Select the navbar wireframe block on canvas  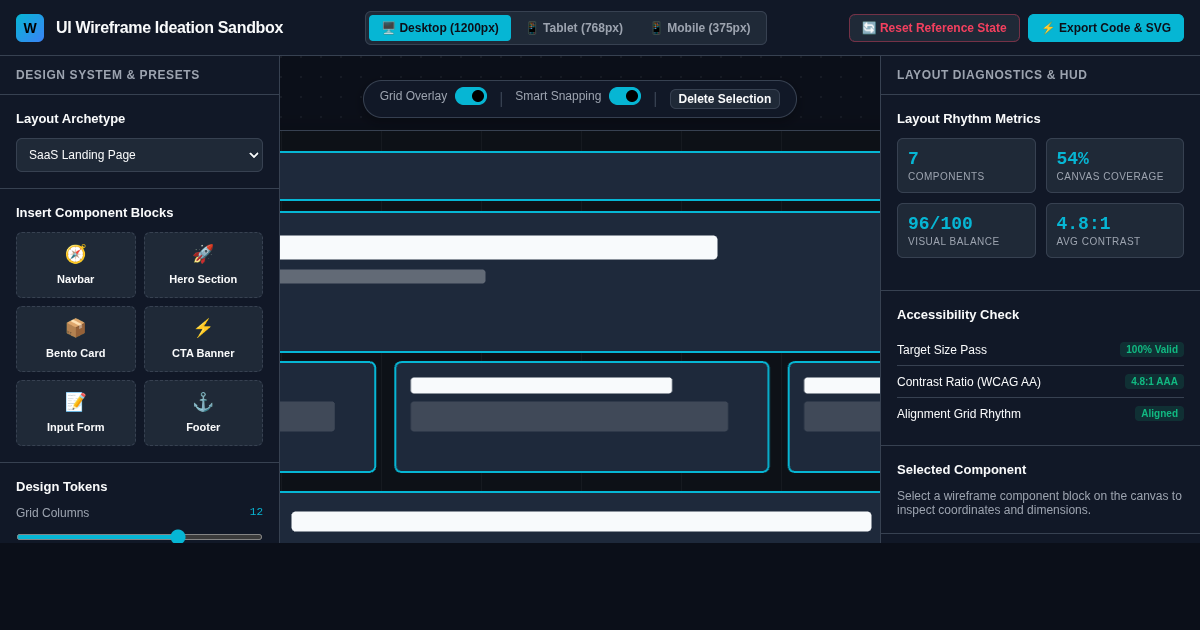pos(580,176)
